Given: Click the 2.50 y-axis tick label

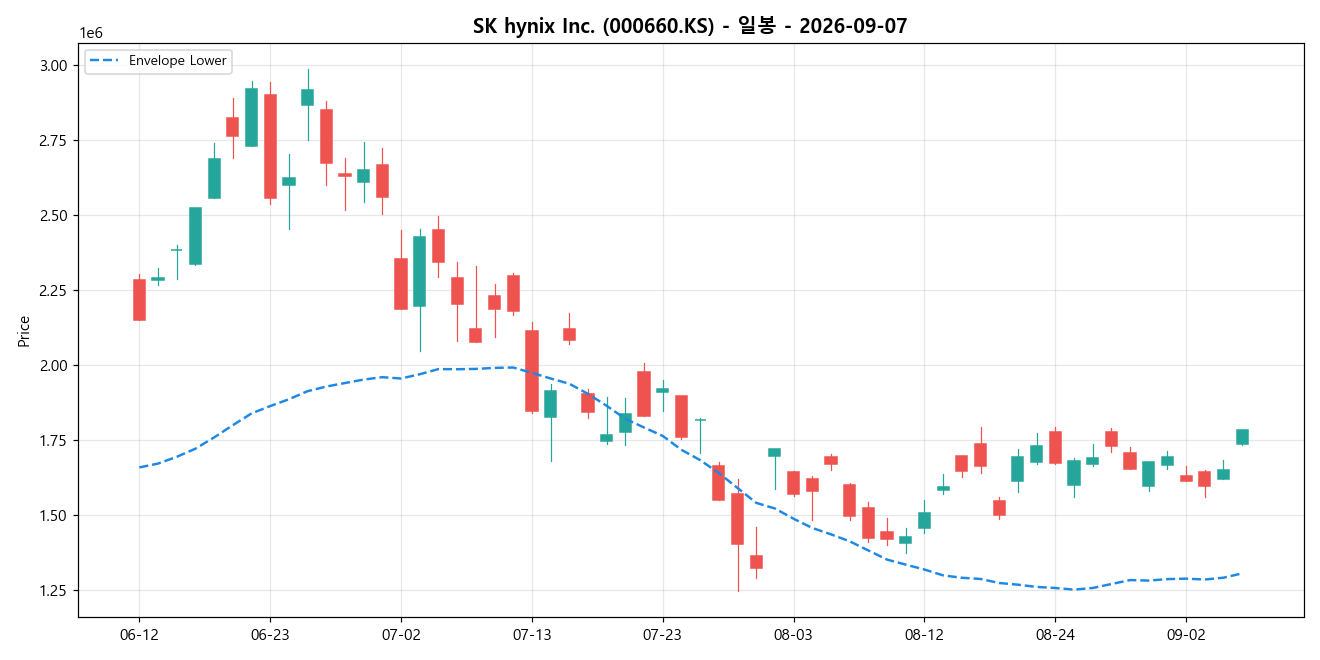Looking at the screenshot, I should click(55, 216).
